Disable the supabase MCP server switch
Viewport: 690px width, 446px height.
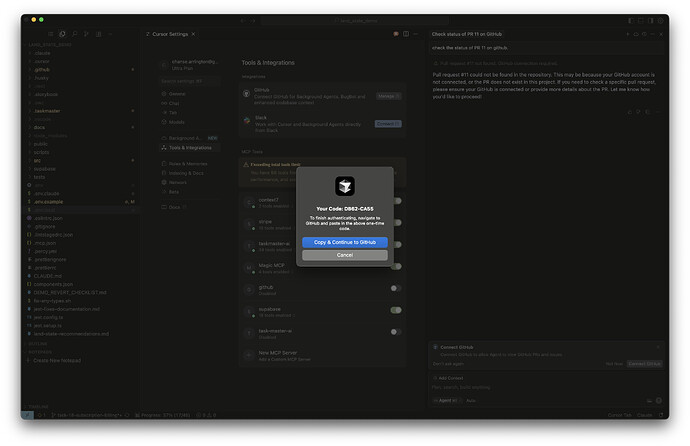[x=396, y=310]
